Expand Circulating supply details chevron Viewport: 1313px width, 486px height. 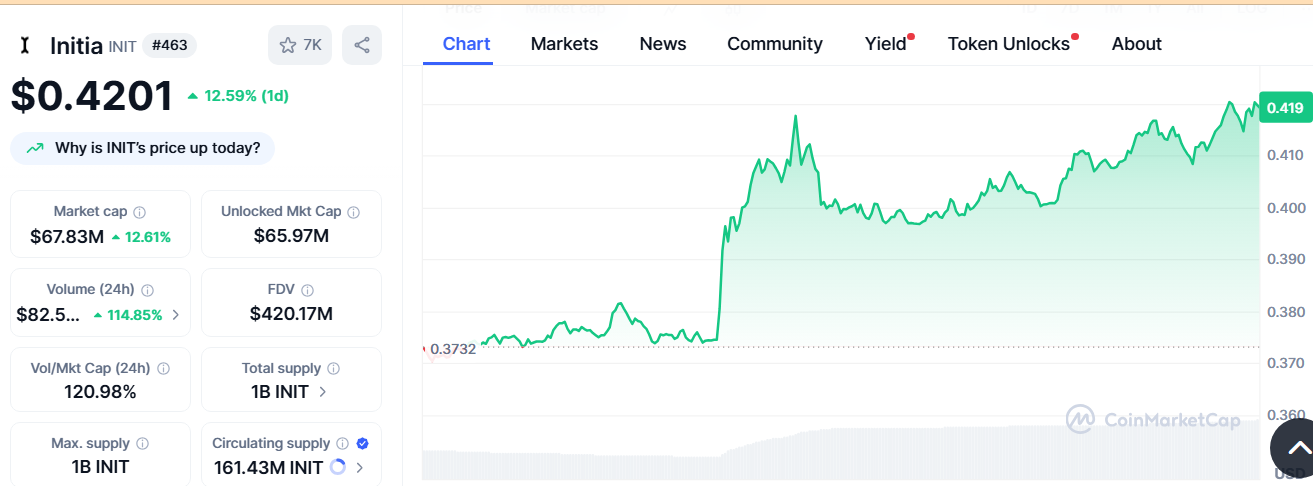coord(359,467)
